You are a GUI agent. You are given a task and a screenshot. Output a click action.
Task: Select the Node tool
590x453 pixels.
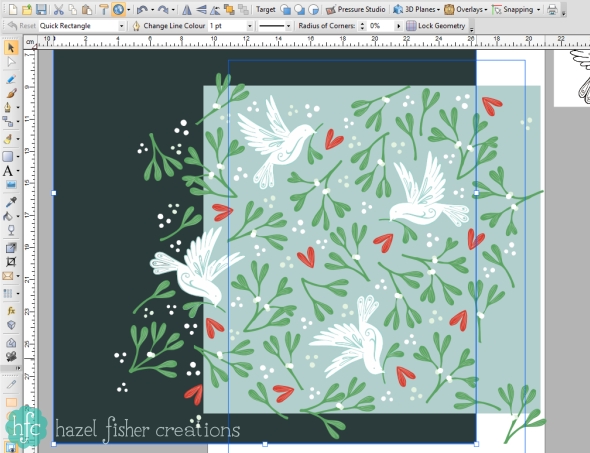click(11, 62)
